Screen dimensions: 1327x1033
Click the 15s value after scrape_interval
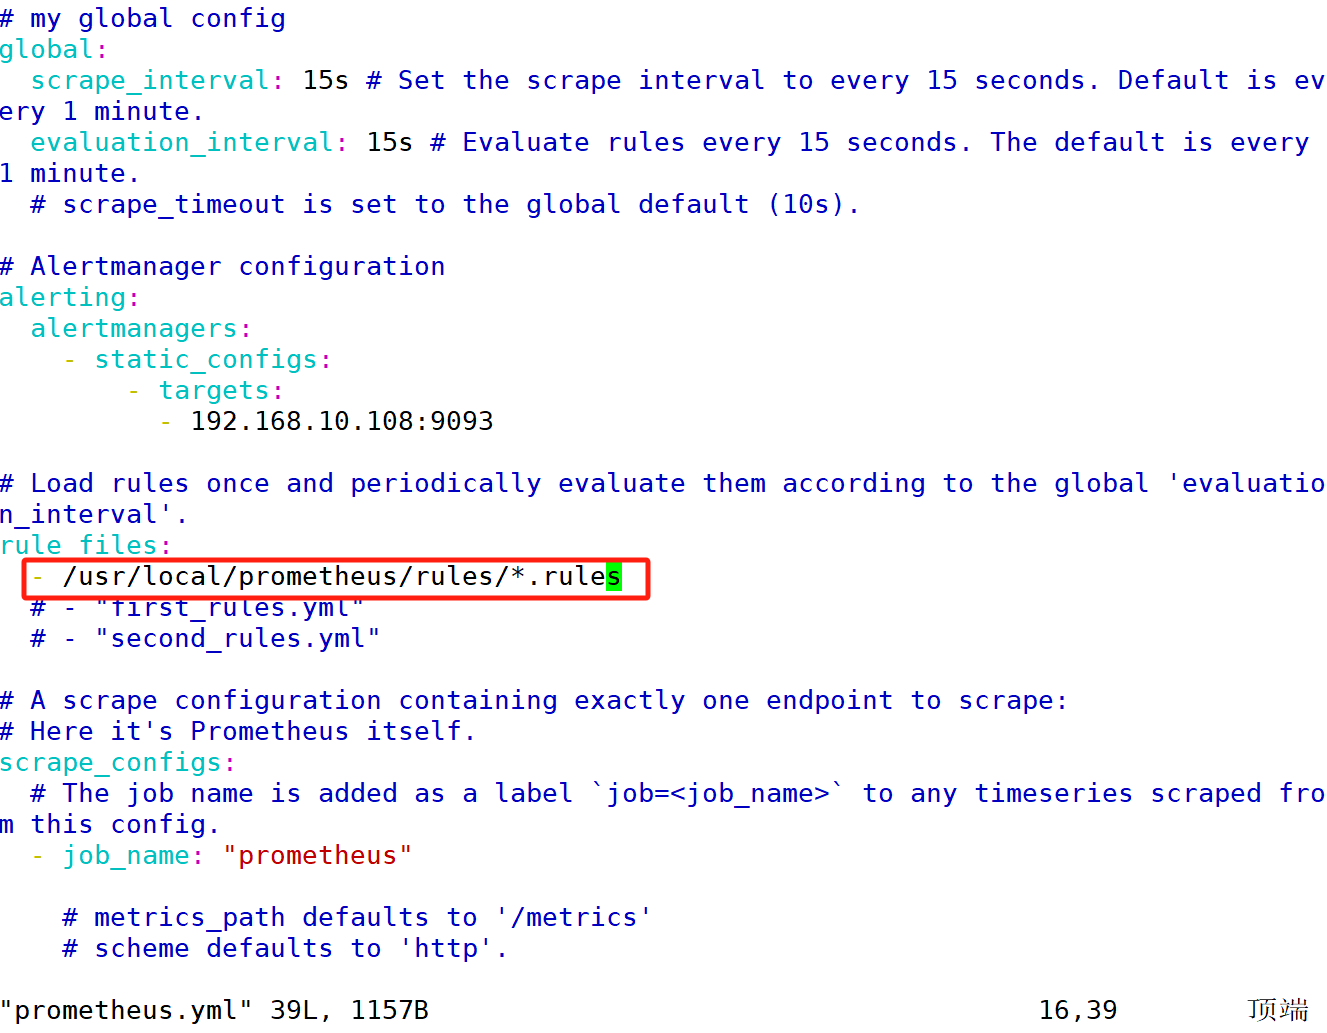(326, 81)
